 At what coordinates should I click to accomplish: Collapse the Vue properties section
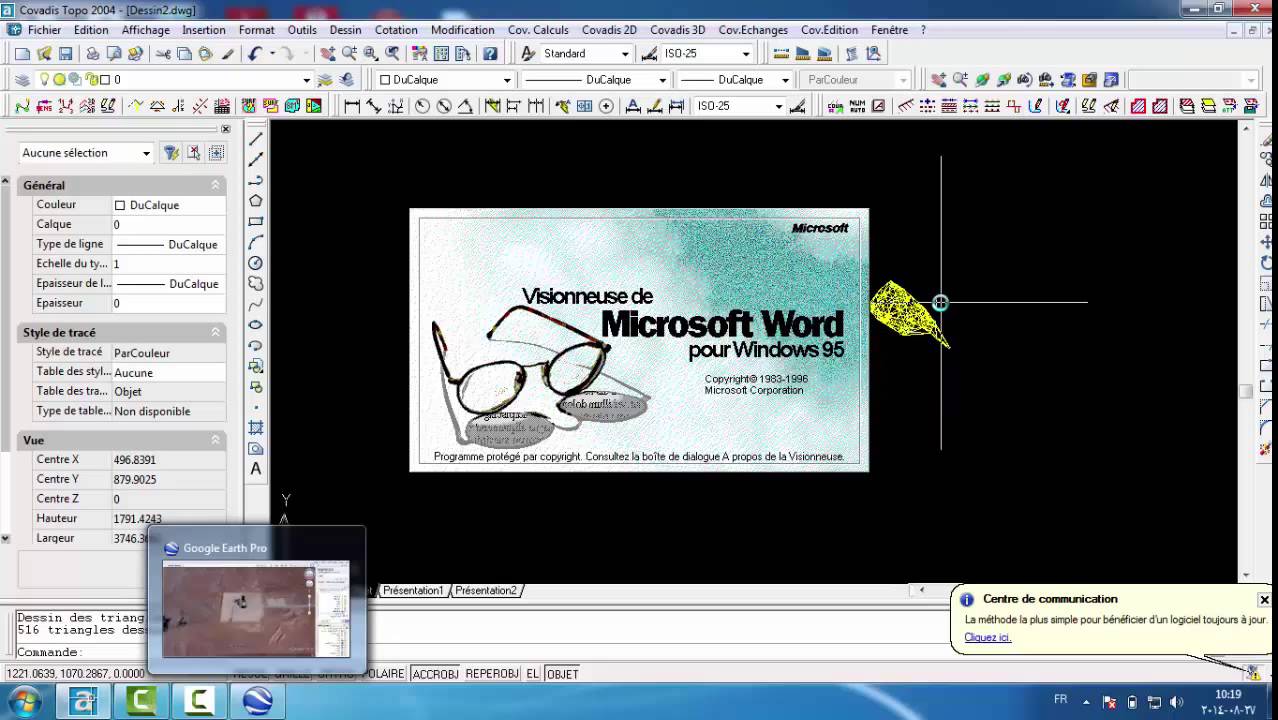point(215,440)
